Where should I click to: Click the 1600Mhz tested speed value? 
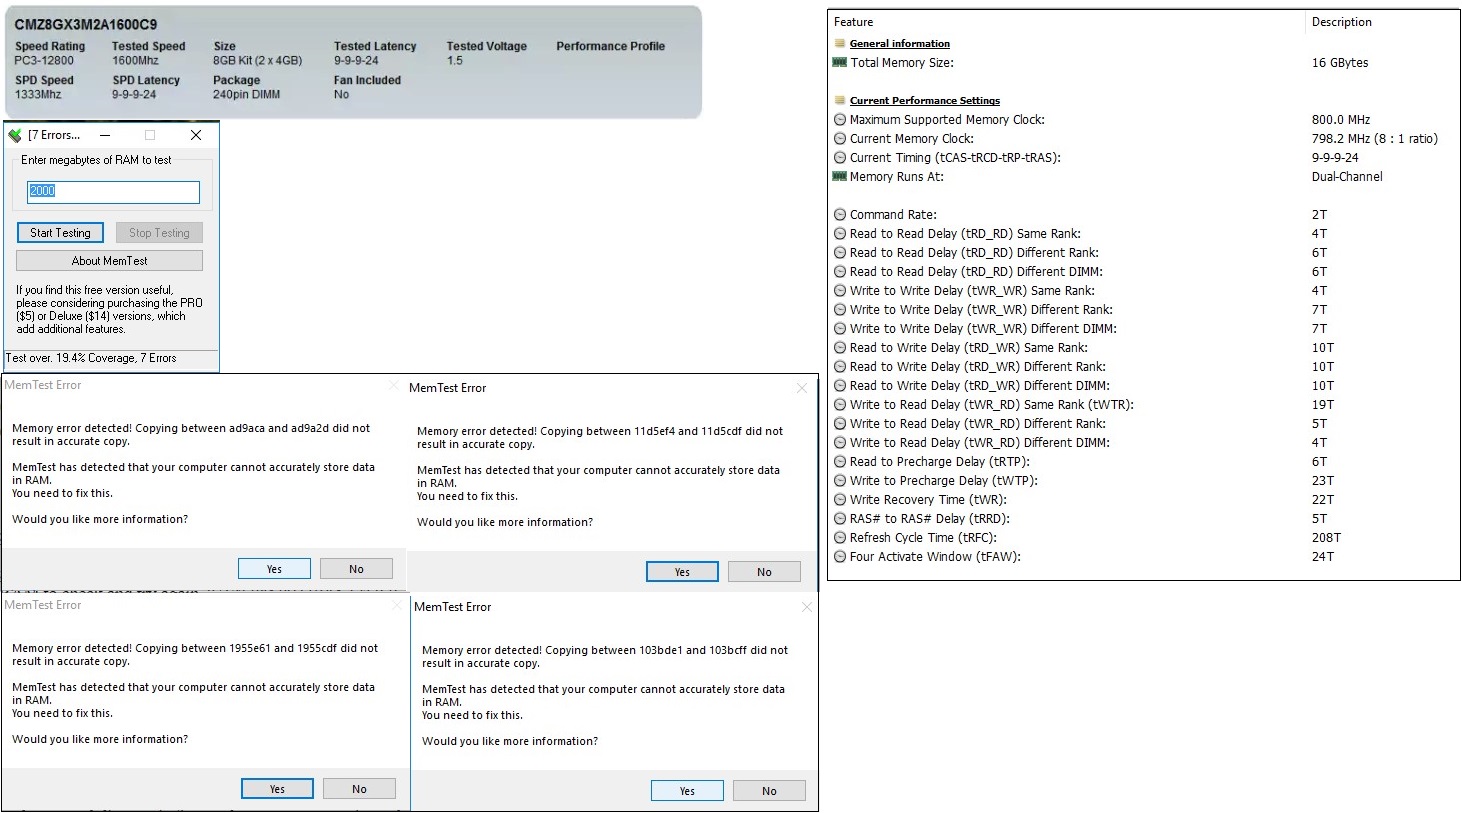point(135,60)
